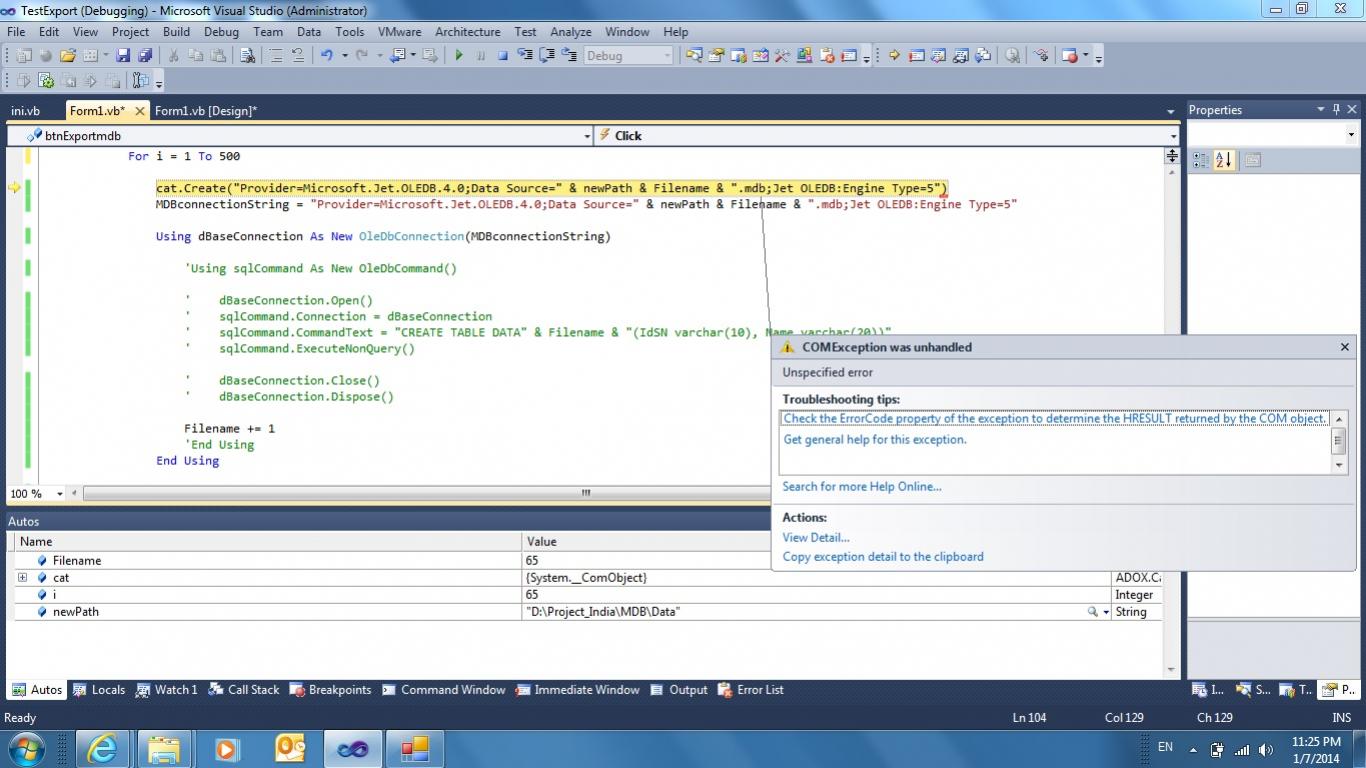Viewport: 1366px width, 768px height.
Task: Expand the cat variable in Autos
Action: pyautogui.click(x=22, y=578)
